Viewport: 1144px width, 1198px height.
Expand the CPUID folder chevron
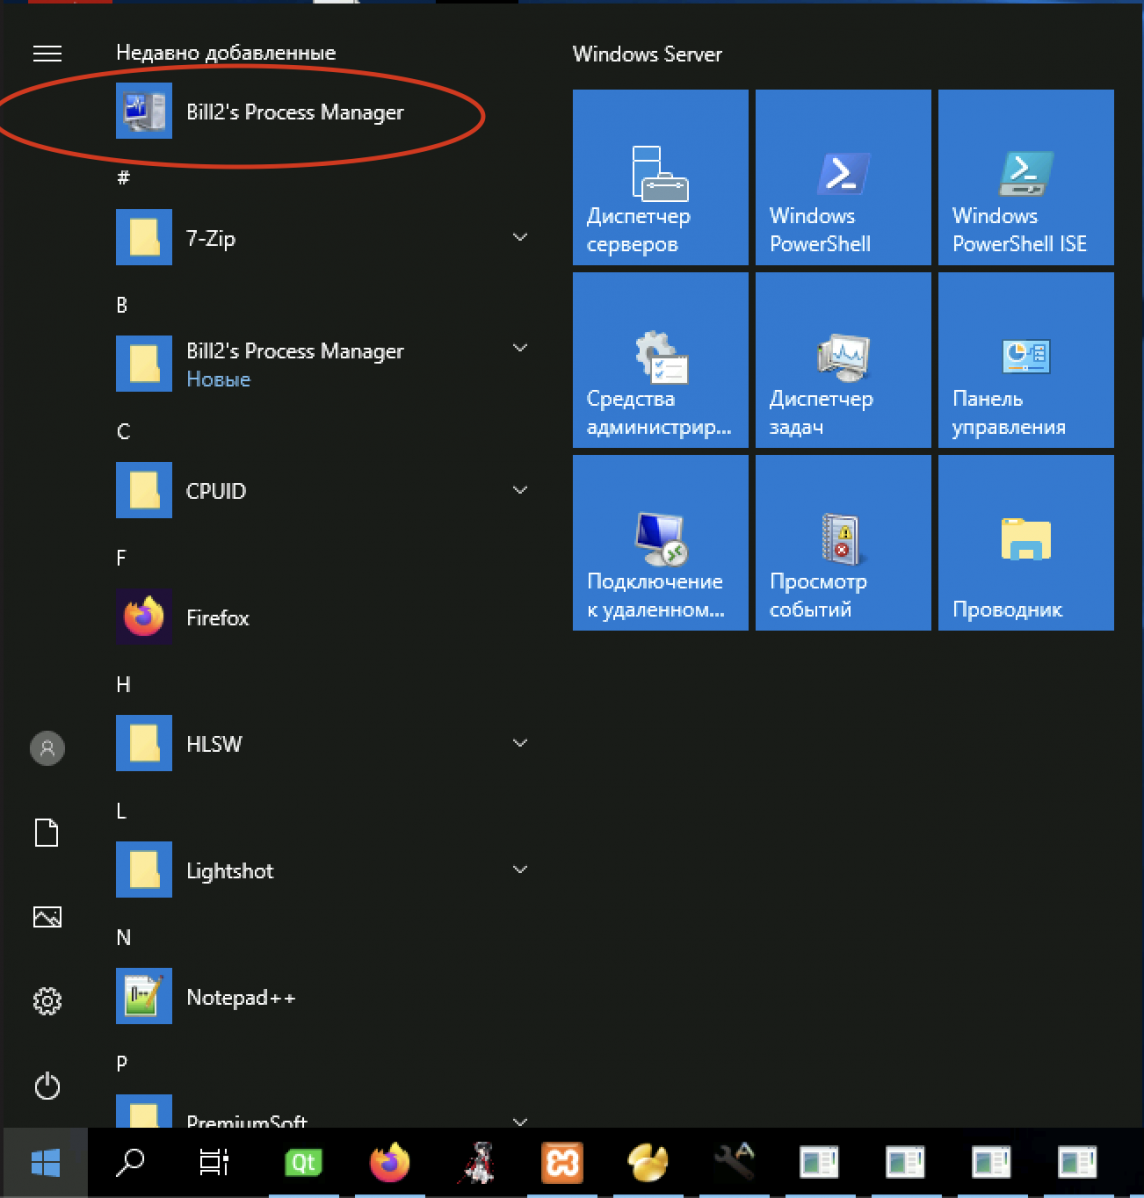point(520,490)
